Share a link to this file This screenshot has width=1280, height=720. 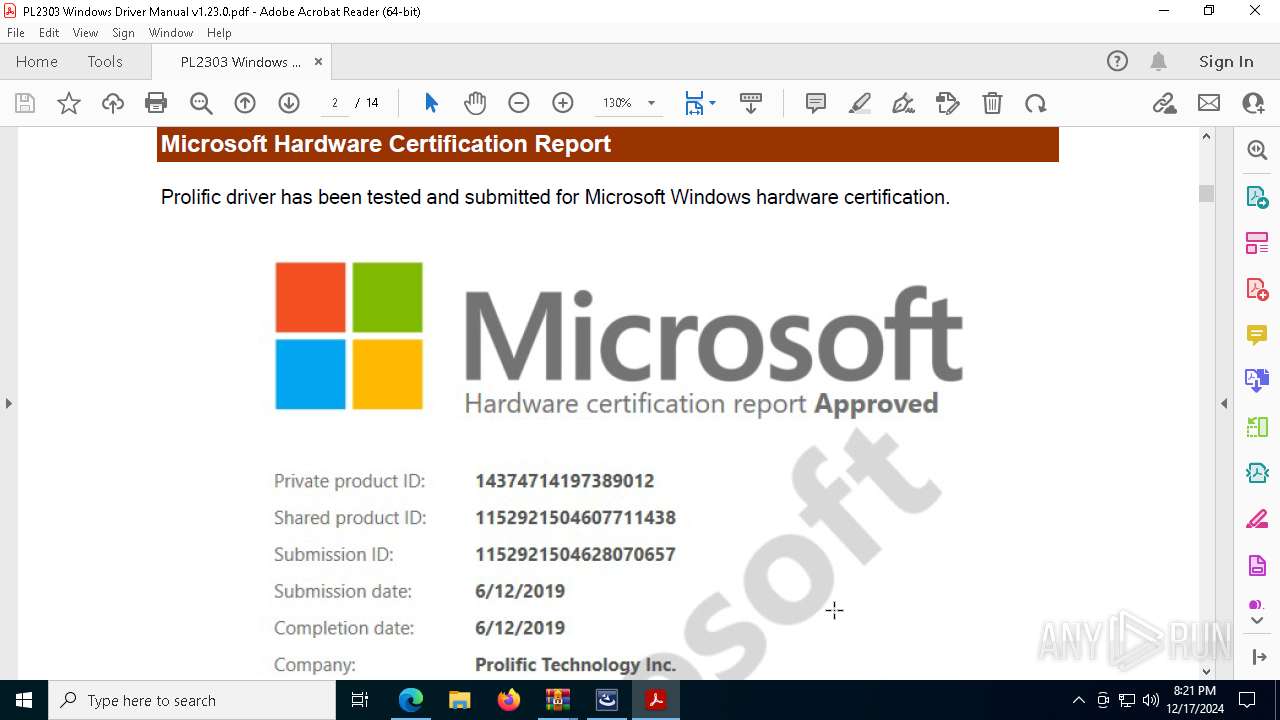1165,103
